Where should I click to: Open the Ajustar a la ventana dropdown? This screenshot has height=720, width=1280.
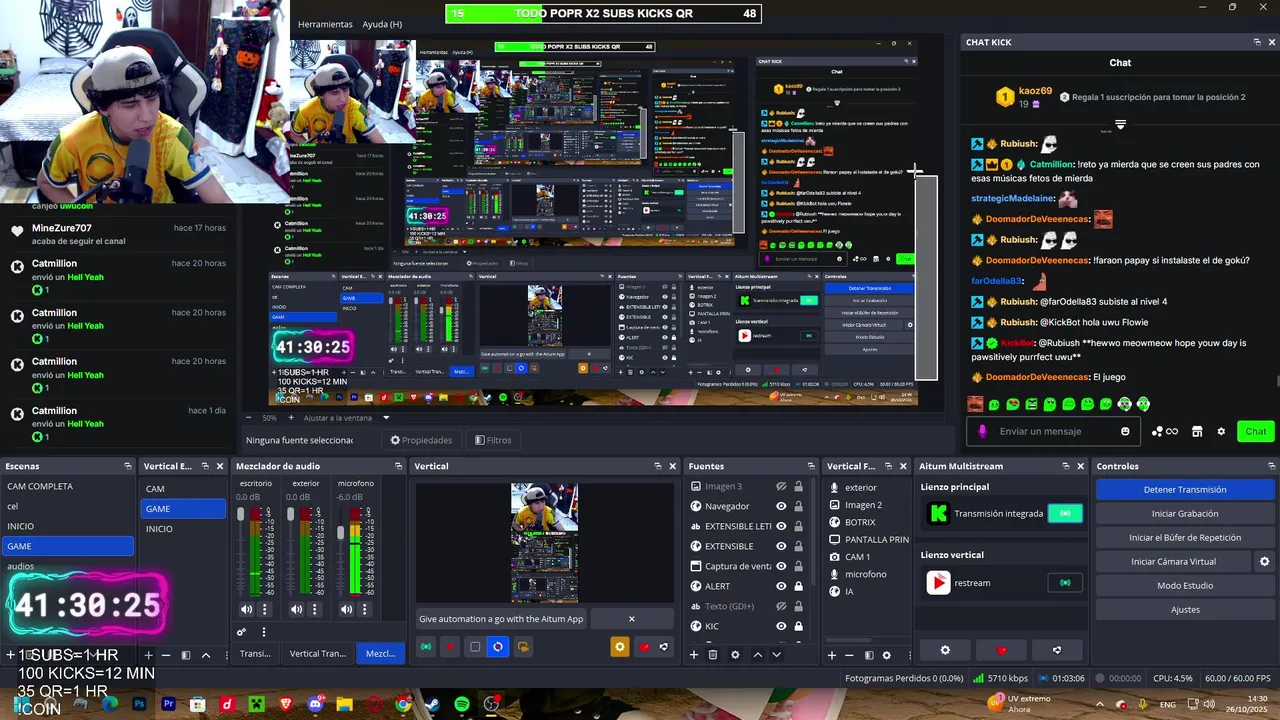click(343, 417)
